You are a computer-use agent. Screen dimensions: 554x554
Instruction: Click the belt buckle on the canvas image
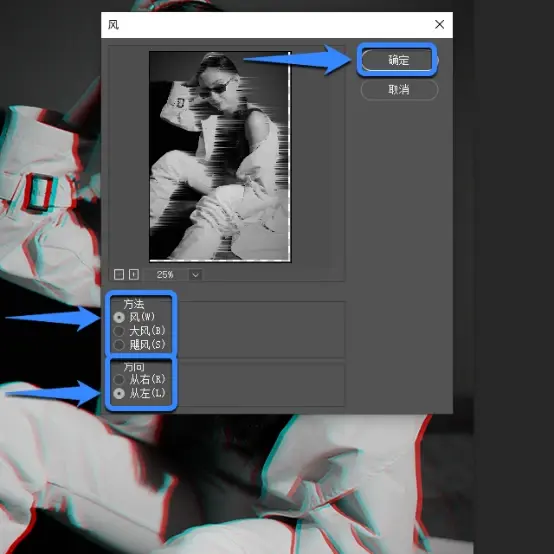38,193
